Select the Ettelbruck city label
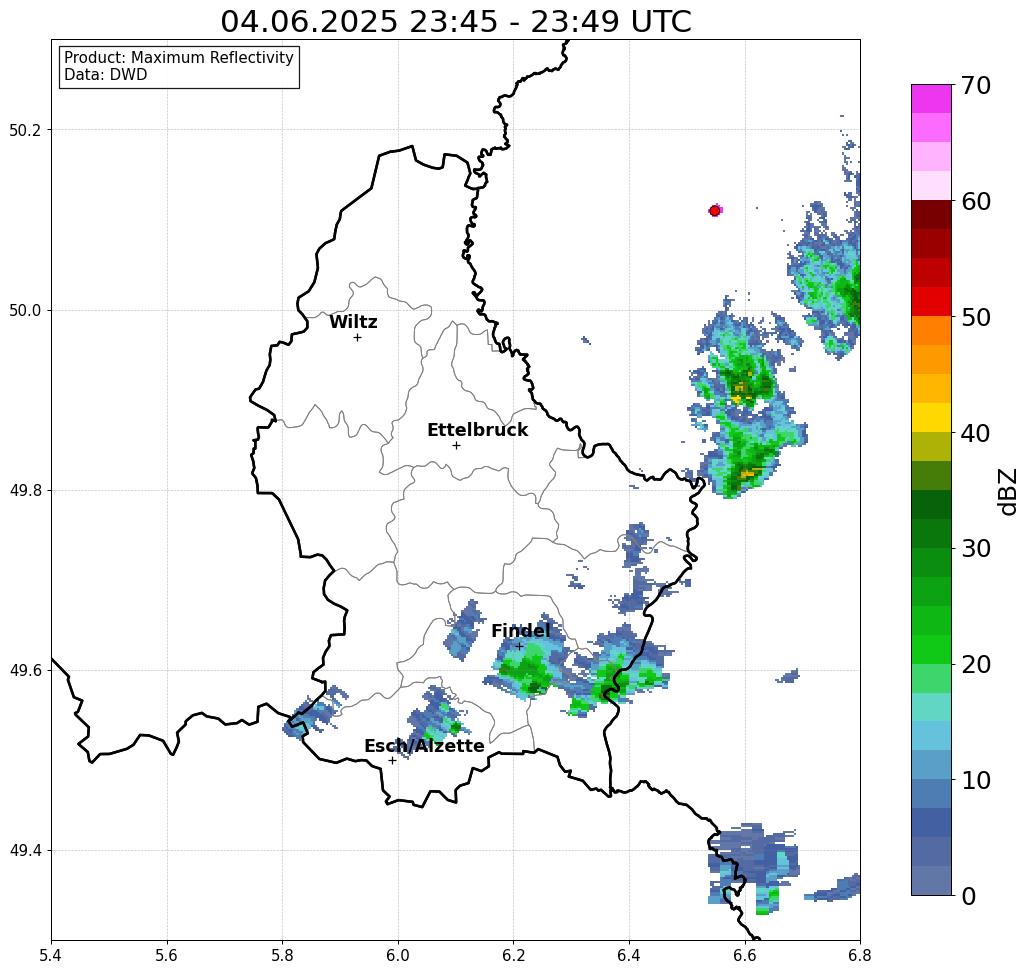Viewport: 1029px width, 973px height. [x=477, y=430]
